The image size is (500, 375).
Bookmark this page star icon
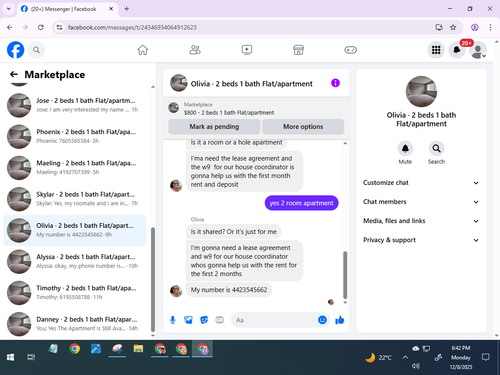point(453,27)
